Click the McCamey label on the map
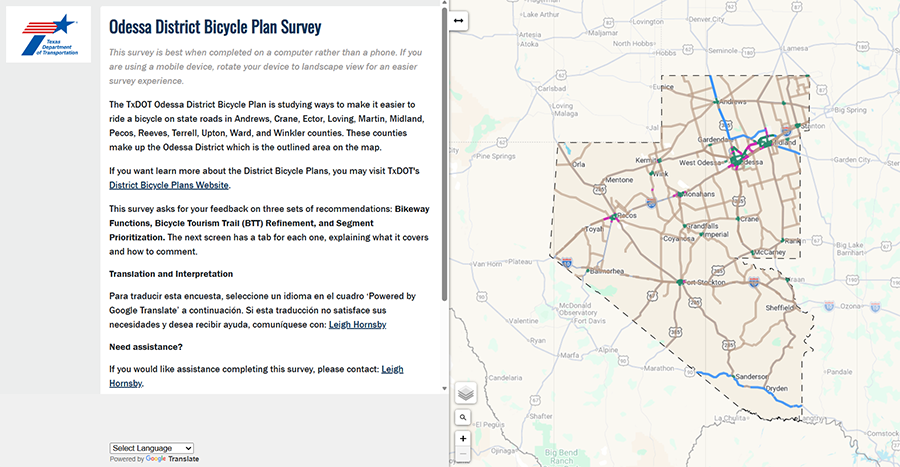Screen dimensions: 900x467 tap(770, 252)
